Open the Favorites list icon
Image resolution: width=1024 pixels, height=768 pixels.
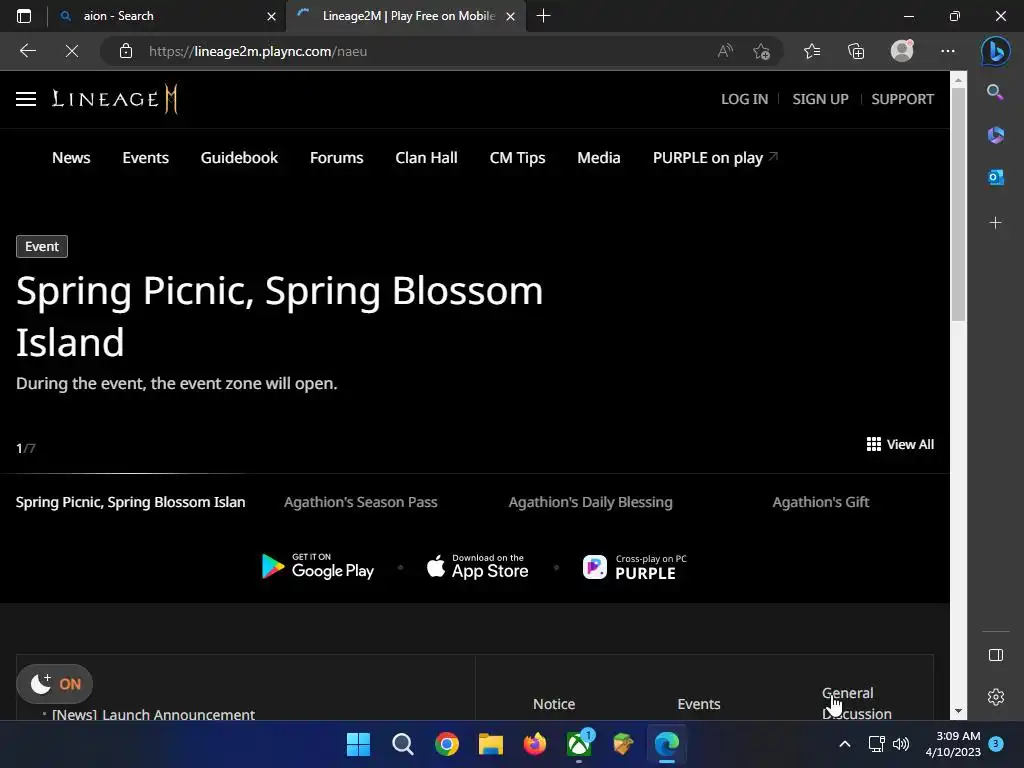tap(812, 51)
